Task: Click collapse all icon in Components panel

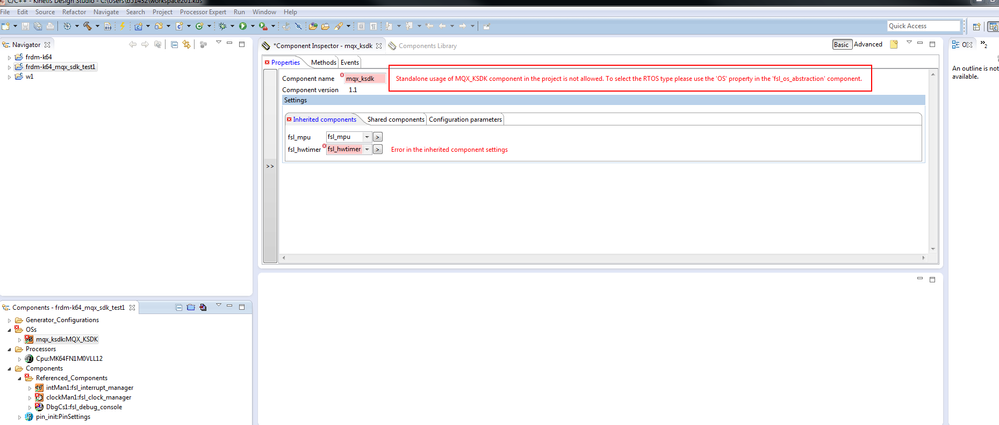Action: tap(180, 307)
